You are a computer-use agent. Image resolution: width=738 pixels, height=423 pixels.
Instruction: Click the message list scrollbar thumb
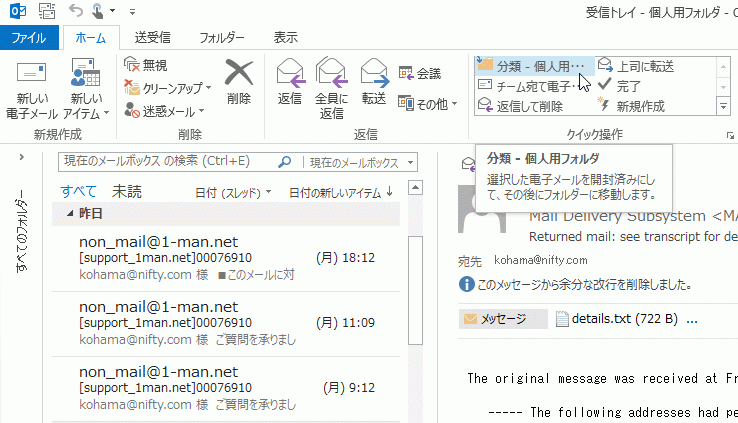(x=415, y=290)
